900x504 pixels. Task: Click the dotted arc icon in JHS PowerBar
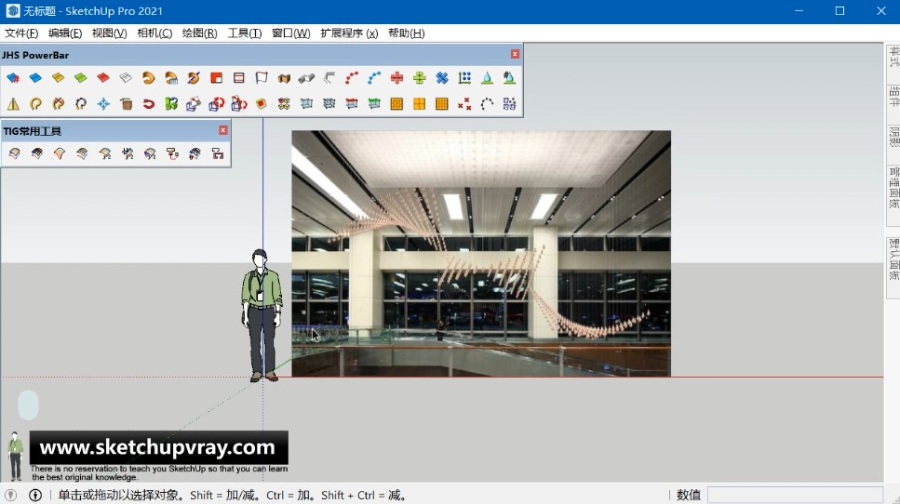pos(487,104)
